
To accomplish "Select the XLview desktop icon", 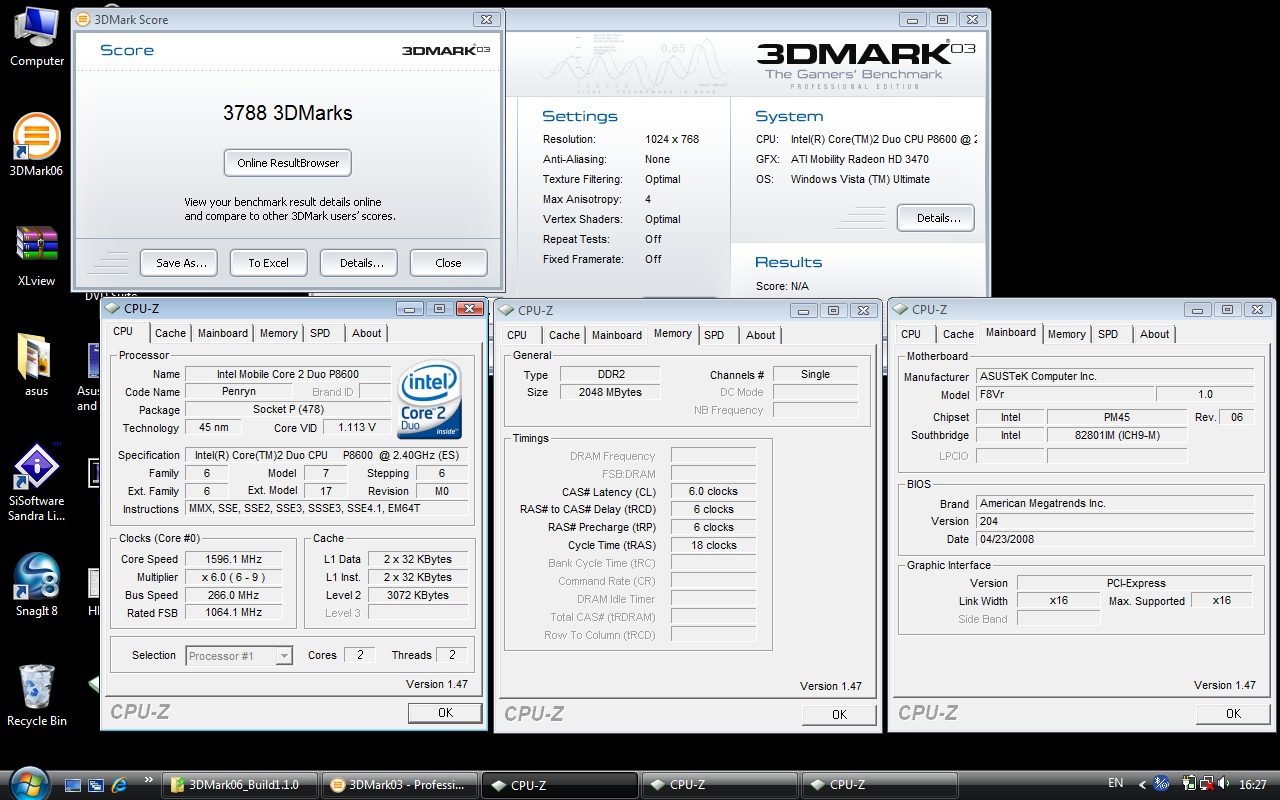I will (x=37, y=255).
